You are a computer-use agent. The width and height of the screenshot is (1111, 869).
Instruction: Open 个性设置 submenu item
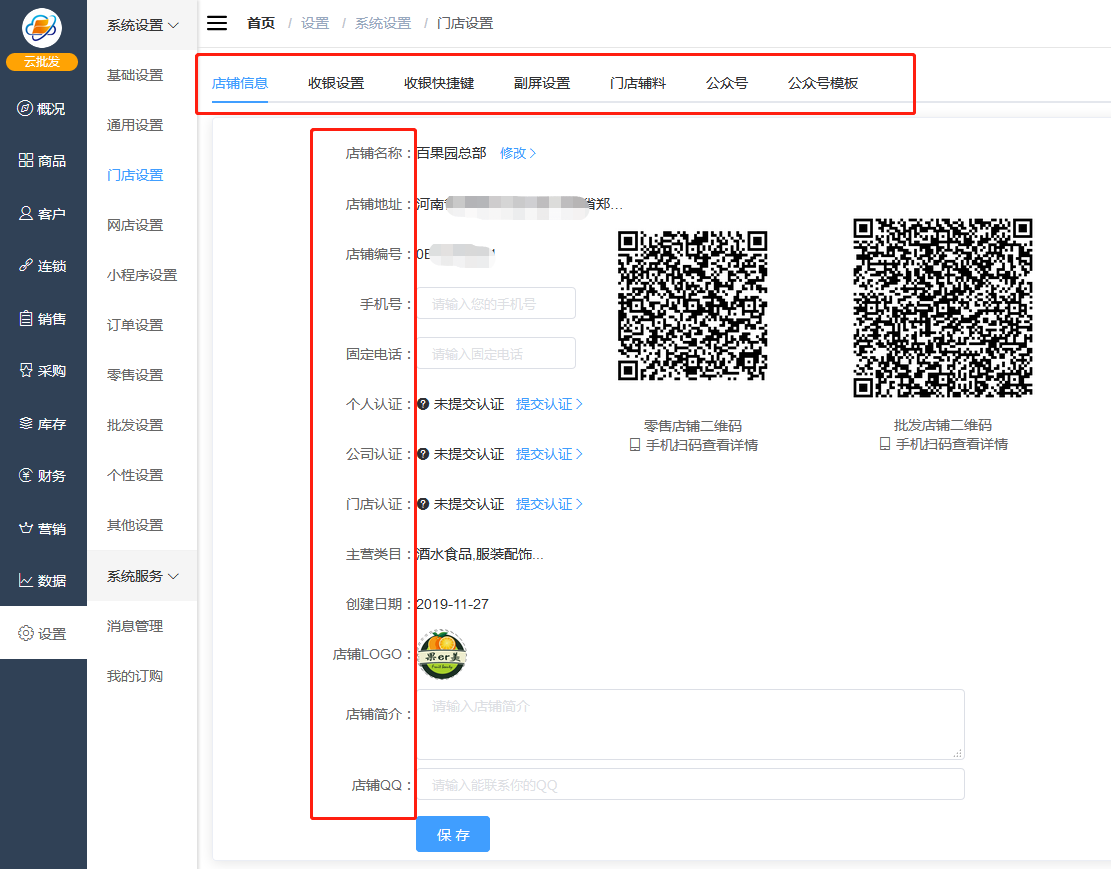coord(135,475)
